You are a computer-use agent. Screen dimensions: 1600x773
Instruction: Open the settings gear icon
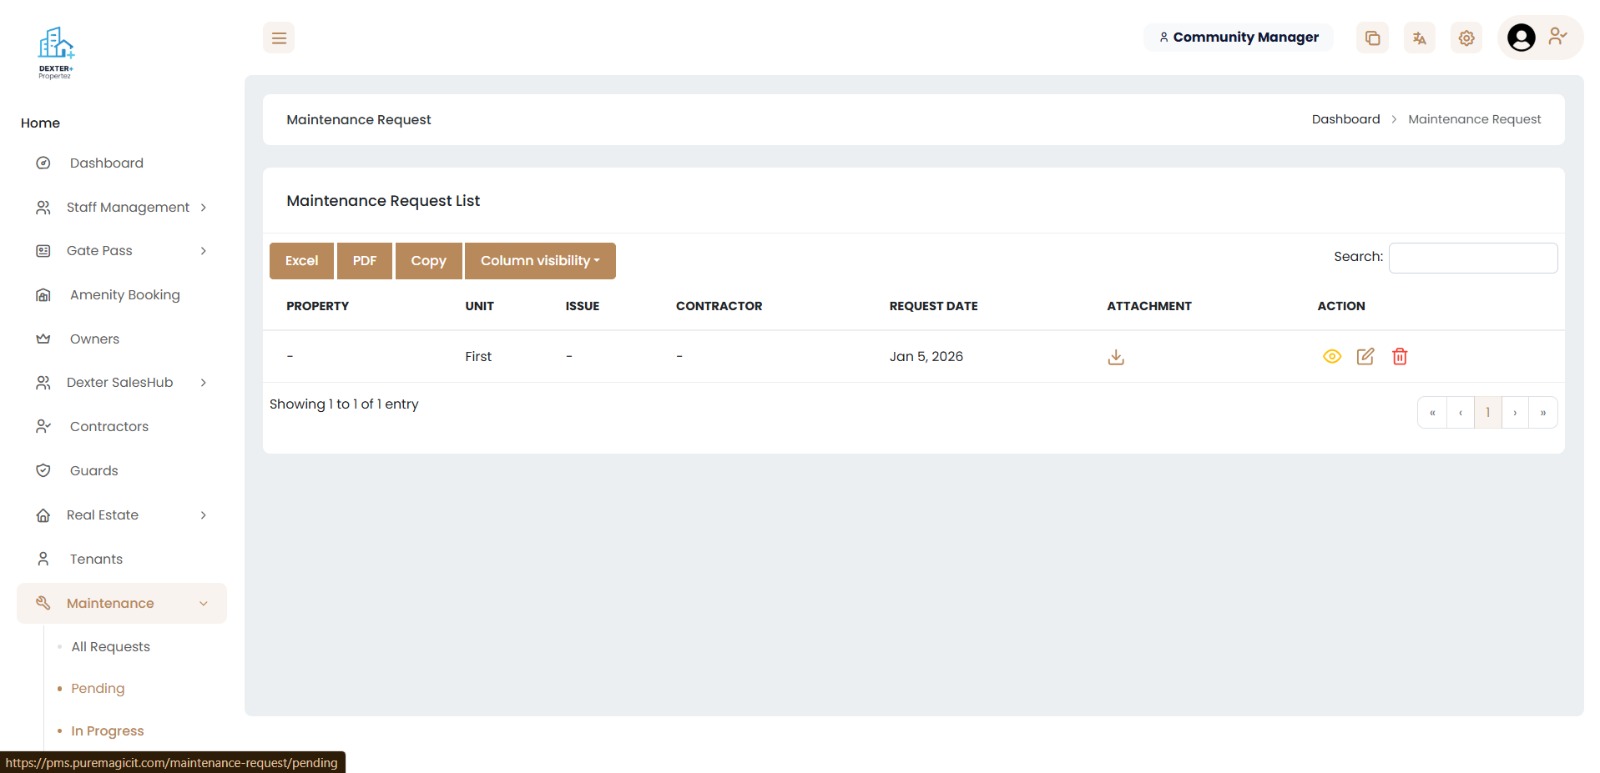tap(1466, 38)
